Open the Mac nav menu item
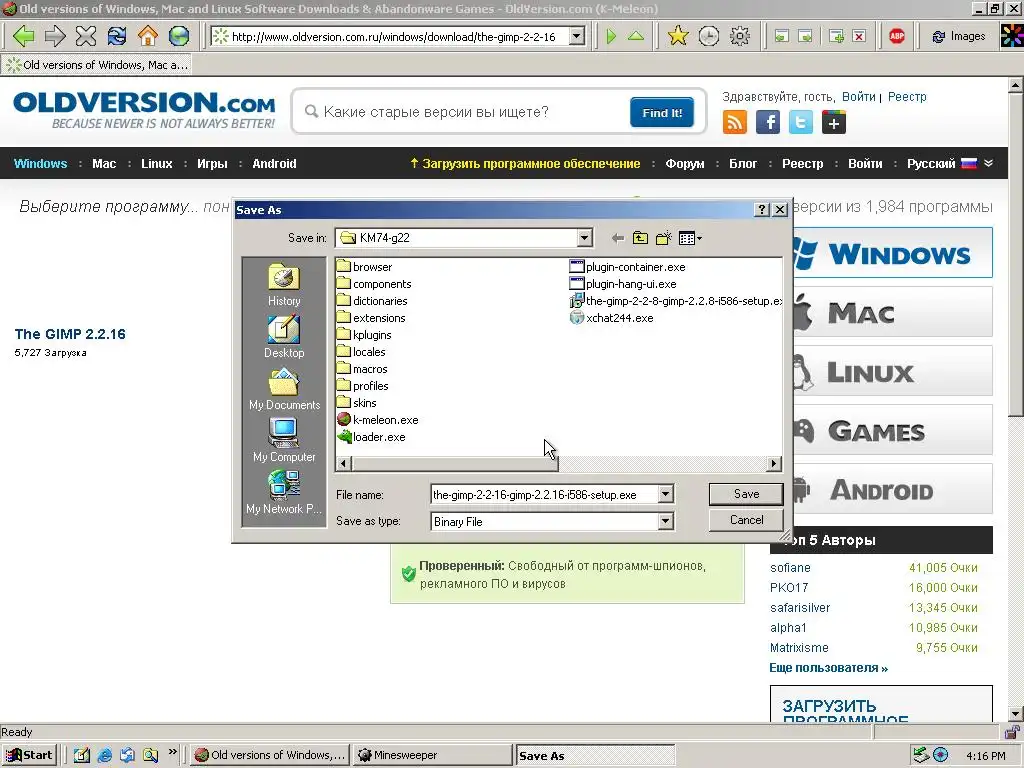 104,163
